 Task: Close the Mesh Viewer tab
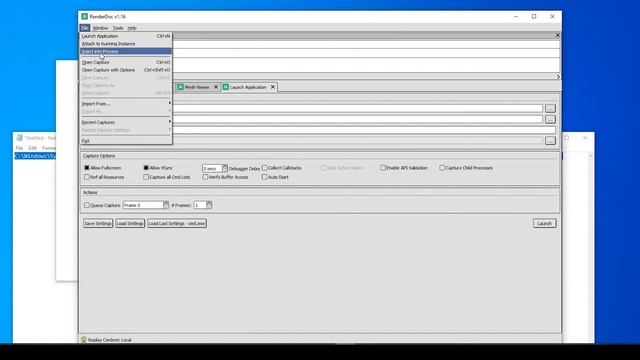[x=216, y=87]
